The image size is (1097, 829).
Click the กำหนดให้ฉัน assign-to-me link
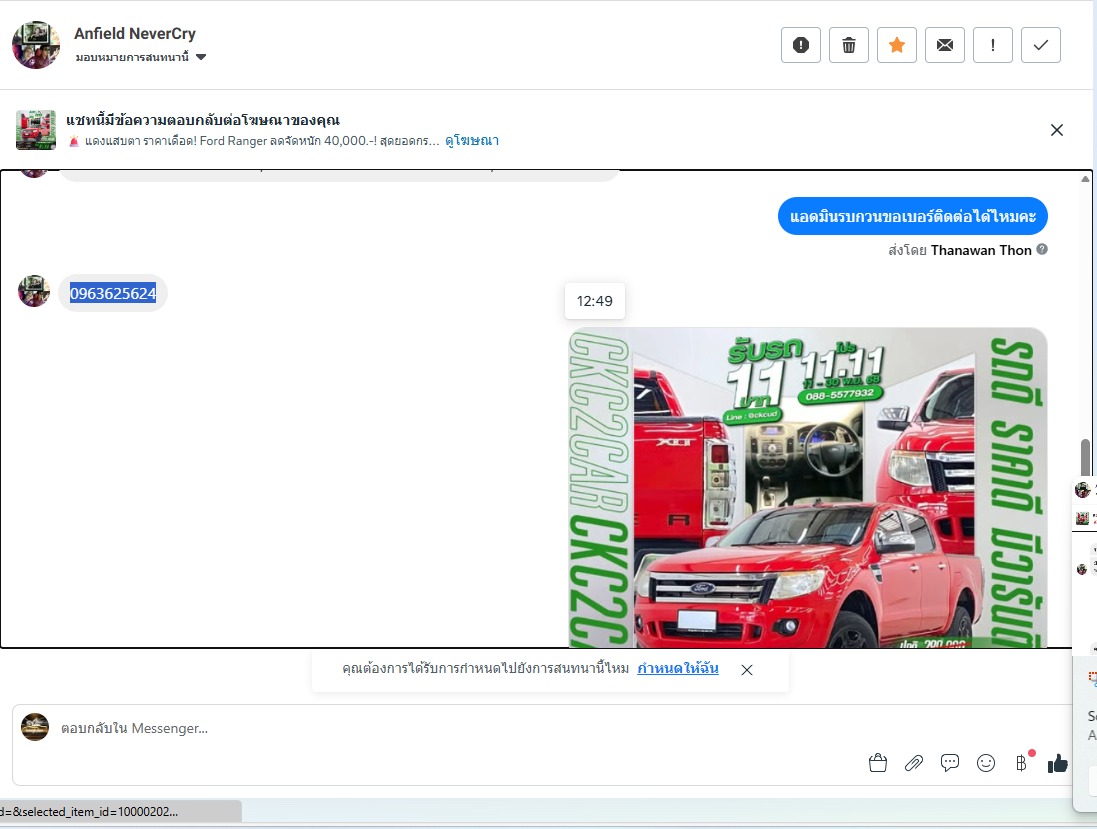coord(677,668)
